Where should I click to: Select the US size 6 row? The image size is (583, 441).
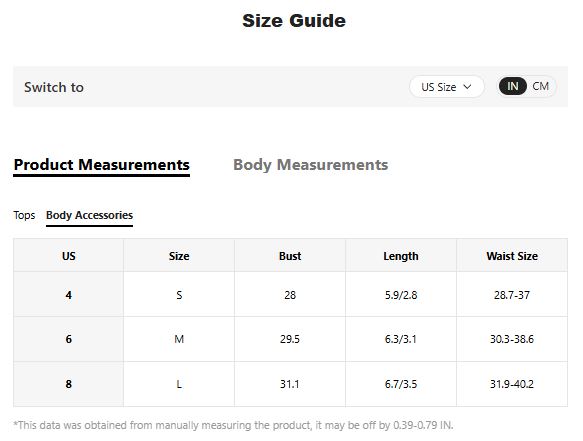coord(290,339)
